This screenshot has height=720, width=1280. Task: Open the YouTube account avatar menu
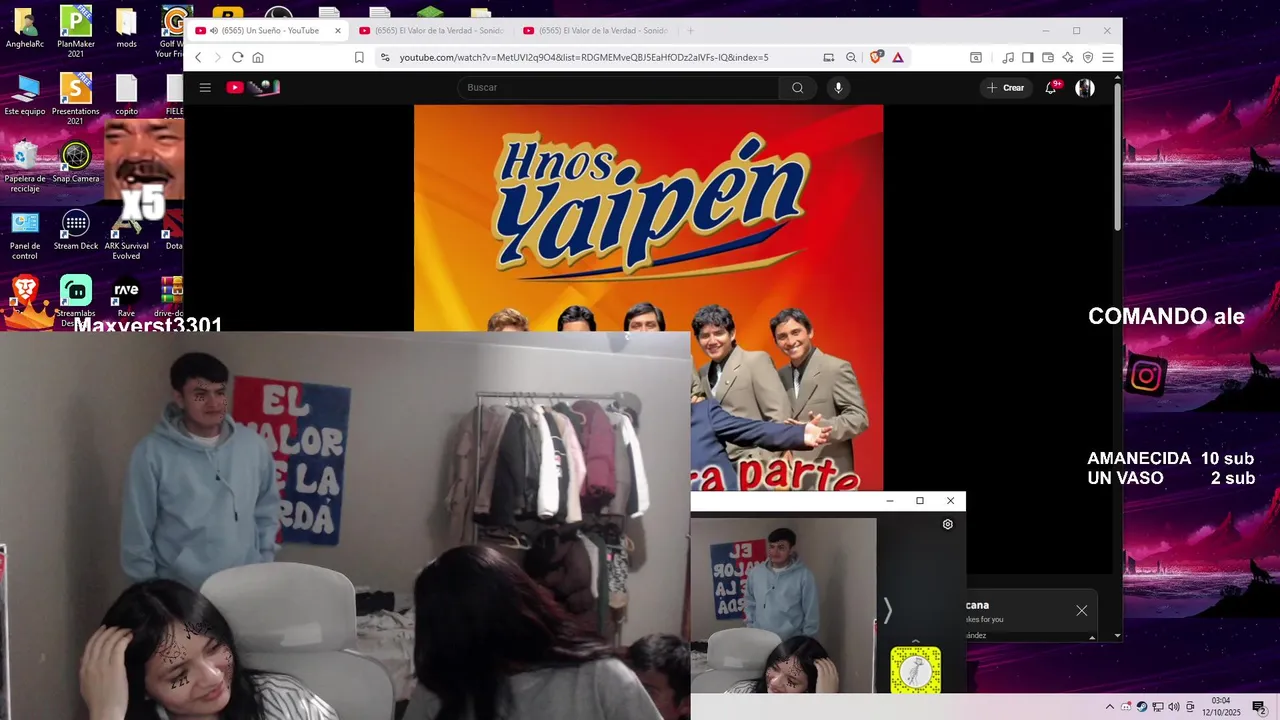pyautogui.click(x=1085, y=88)
